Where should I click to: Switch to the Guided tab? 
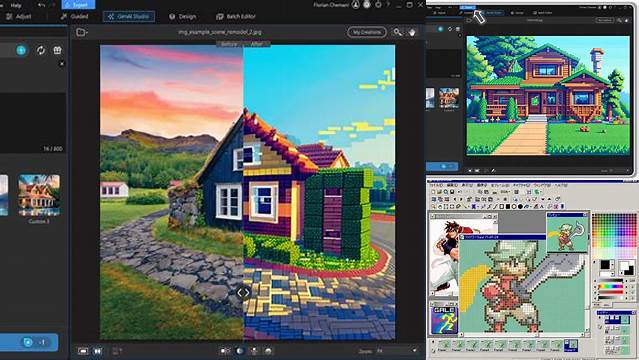74,16
